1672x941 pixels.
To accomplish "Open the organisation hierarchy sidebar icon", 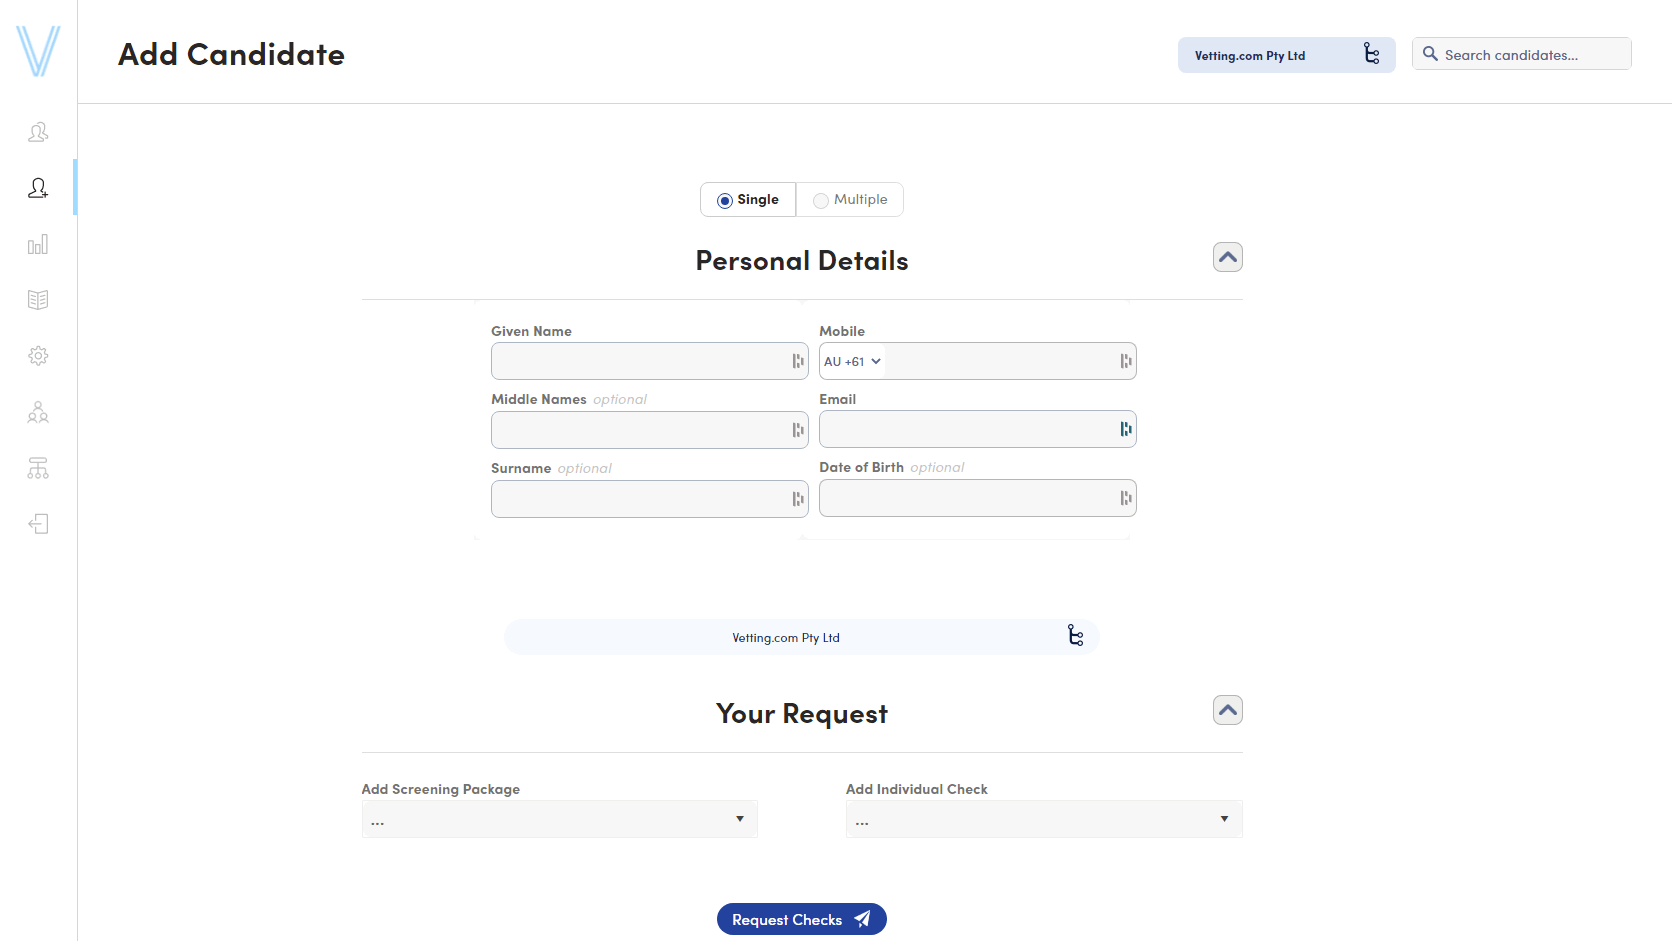I will click(x=38, y=468).
